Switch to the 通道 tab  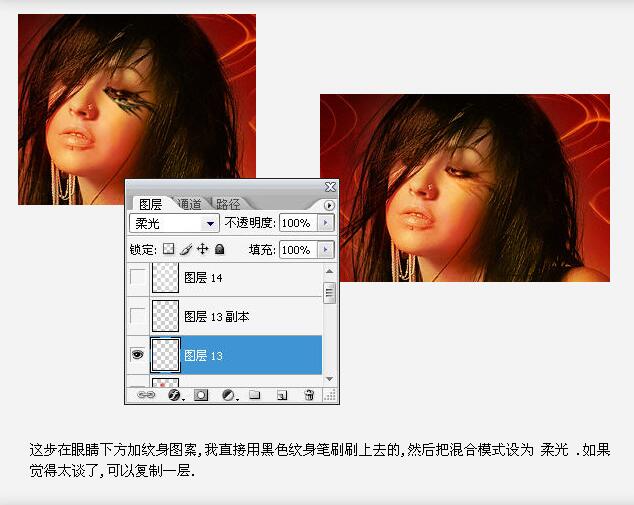(189, 204)
